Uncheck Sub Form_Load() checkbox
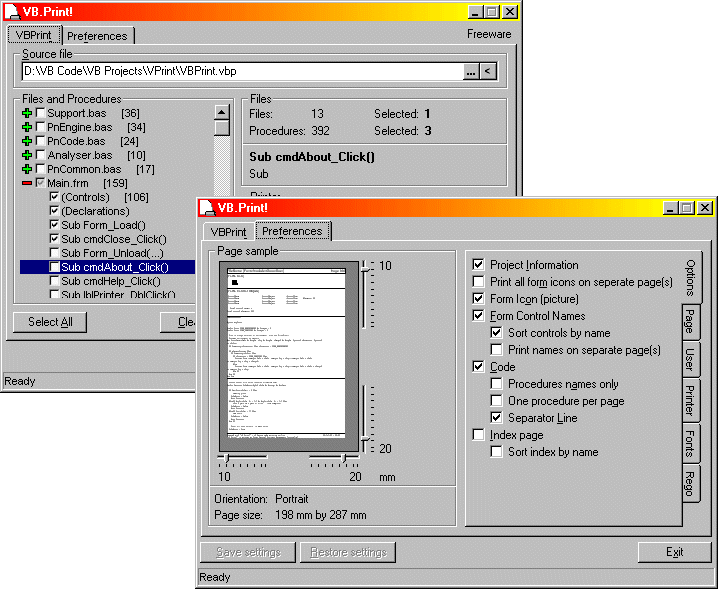This screenshot has width=719, height=589. click(x=54, y=225)
